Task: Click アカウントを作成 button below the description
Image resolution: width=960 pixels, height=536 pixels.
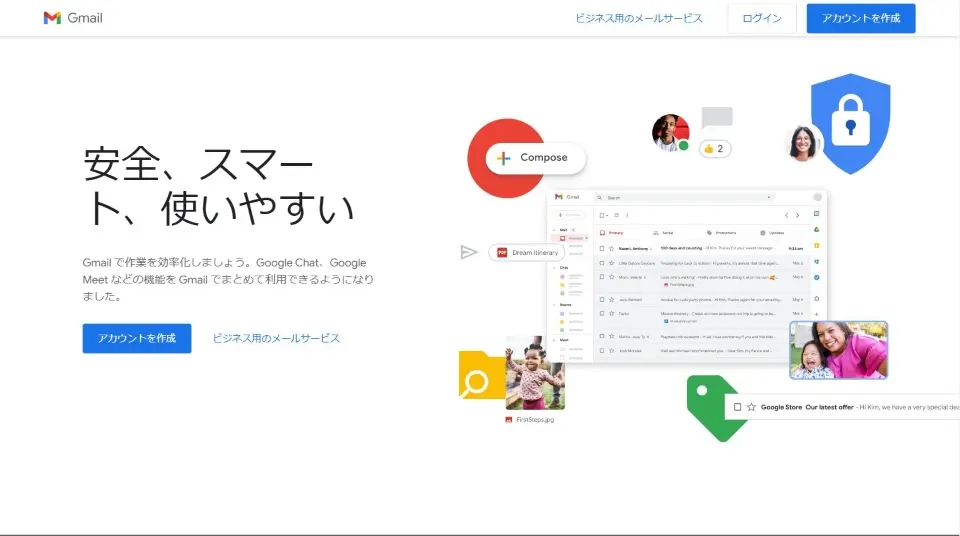Action: point(137,338)
